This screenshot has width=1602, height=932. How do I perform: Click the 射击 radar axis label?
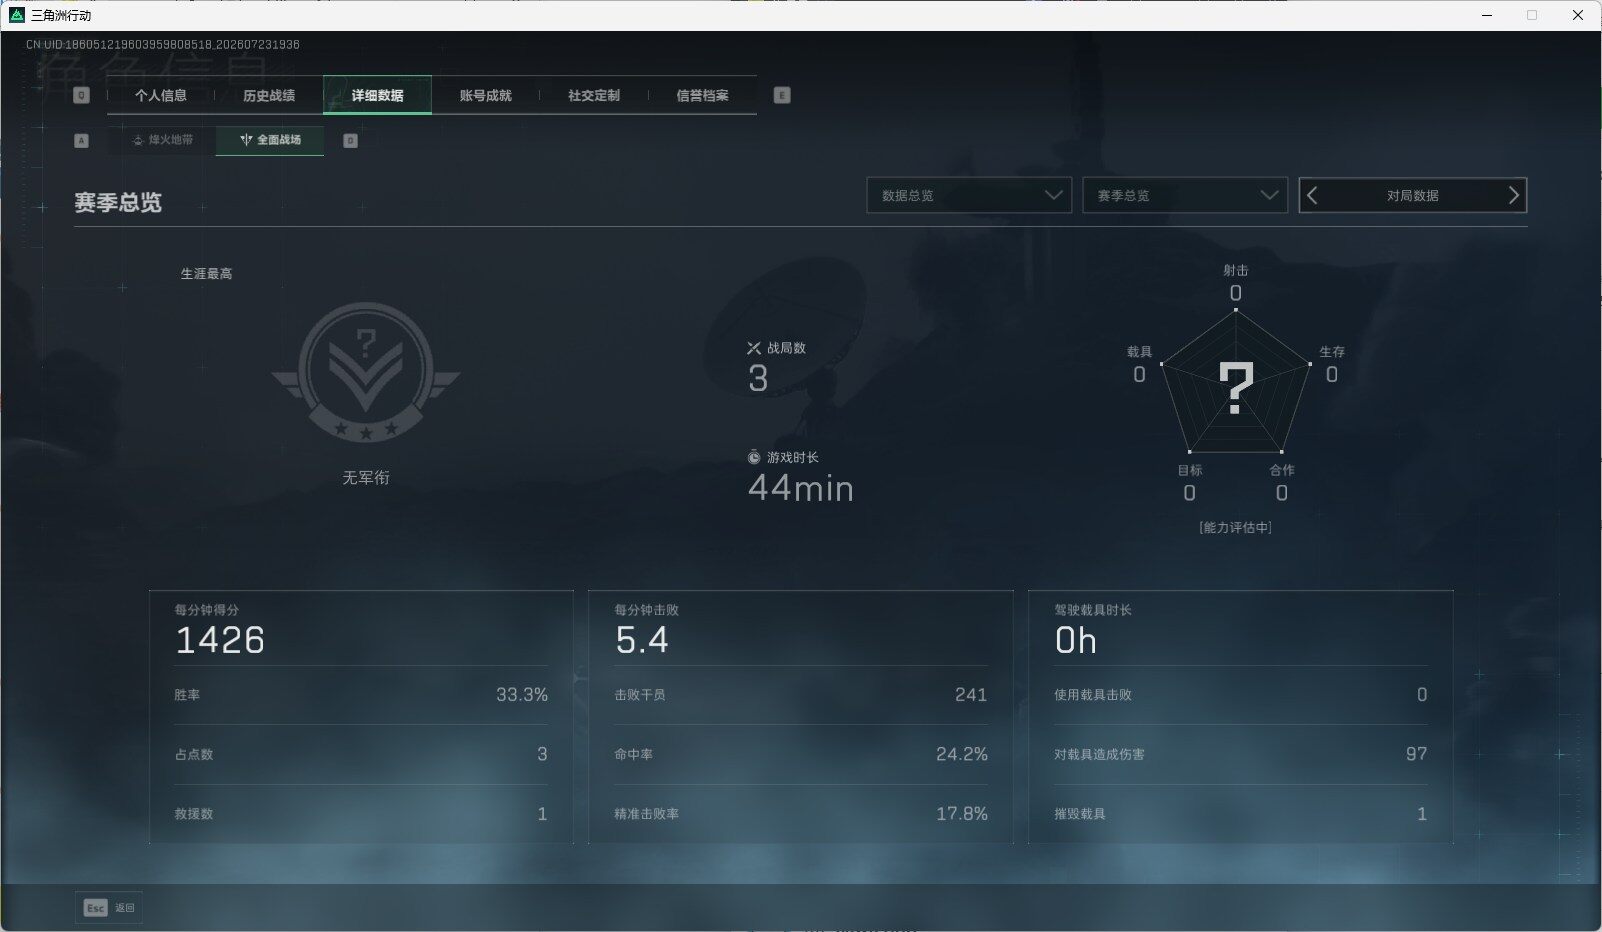coord(1236,270)
